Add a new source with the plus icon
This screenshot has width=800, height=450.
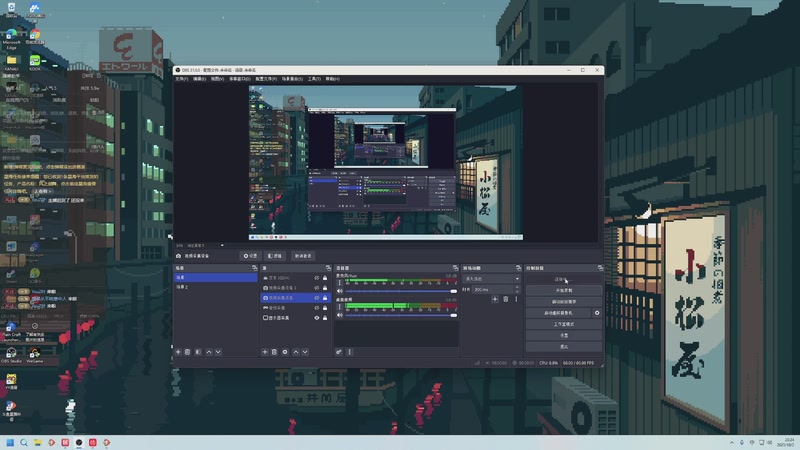pyautogui.click(x=264, y=352)
